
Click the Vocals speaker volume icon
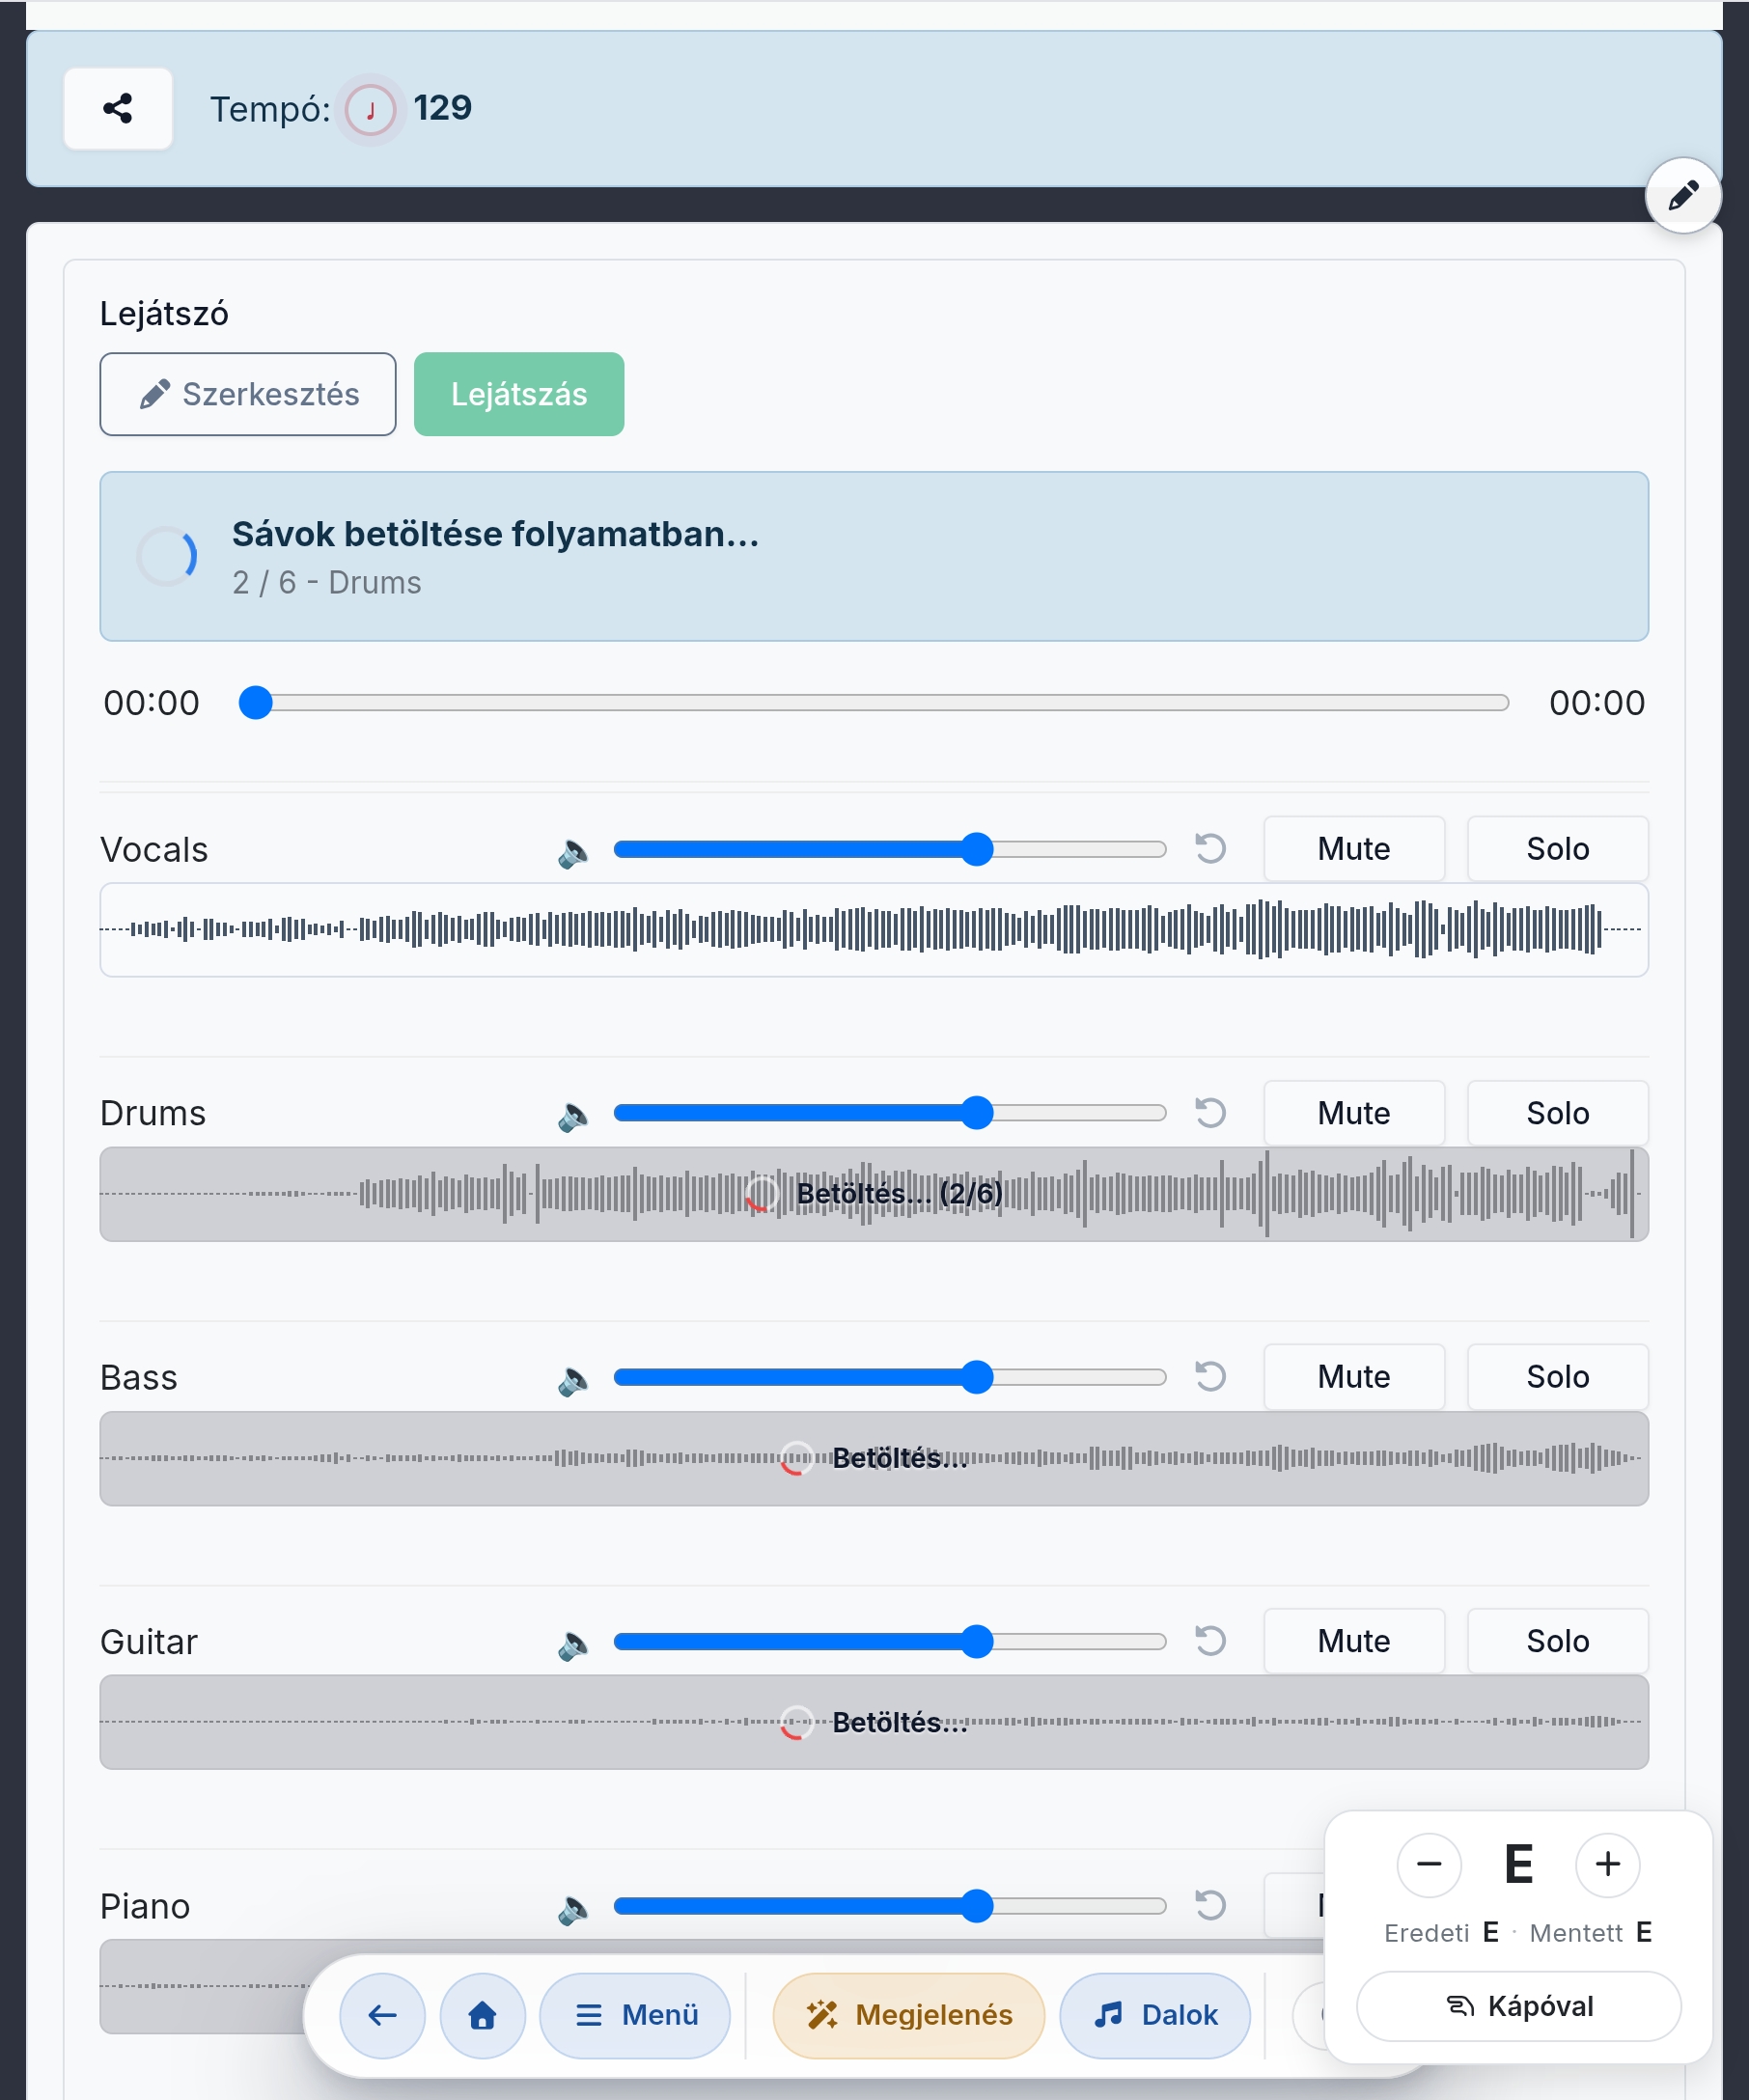tap(573, 851)
